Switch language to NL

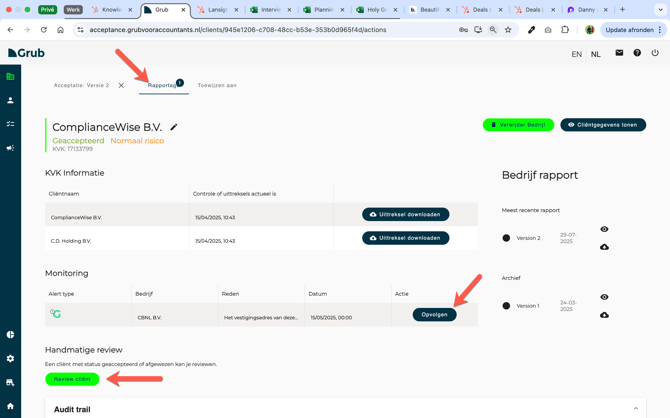click(x=596, y=54)
